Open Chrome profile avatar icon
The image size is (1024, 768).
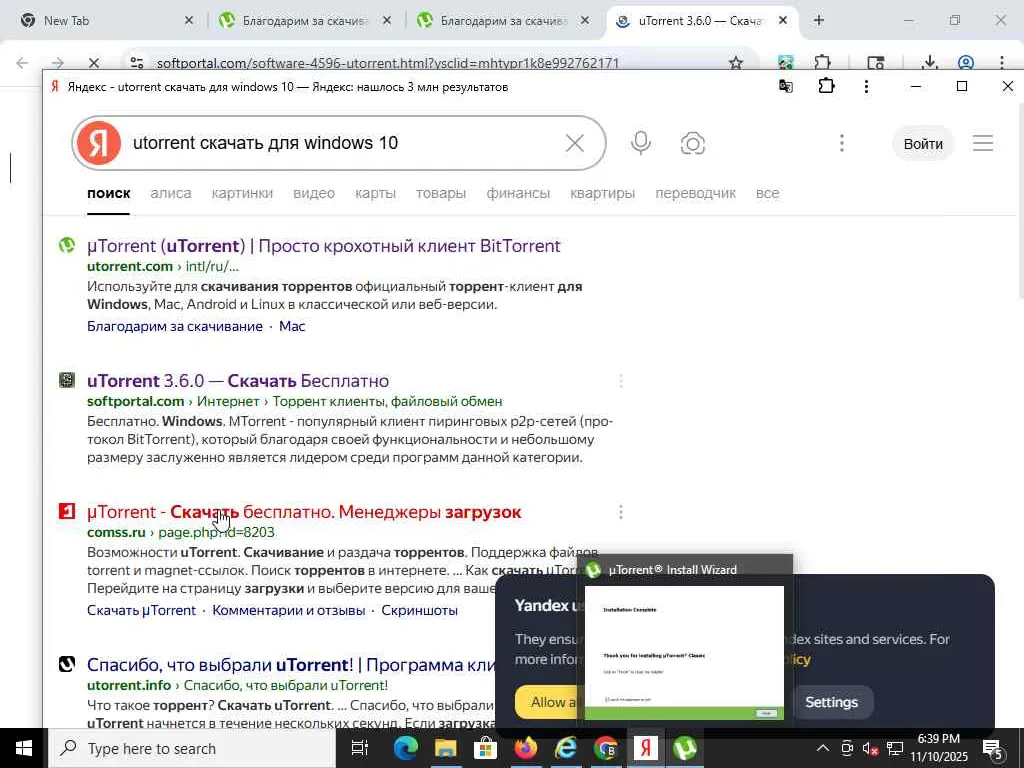(x=966, y=63)
